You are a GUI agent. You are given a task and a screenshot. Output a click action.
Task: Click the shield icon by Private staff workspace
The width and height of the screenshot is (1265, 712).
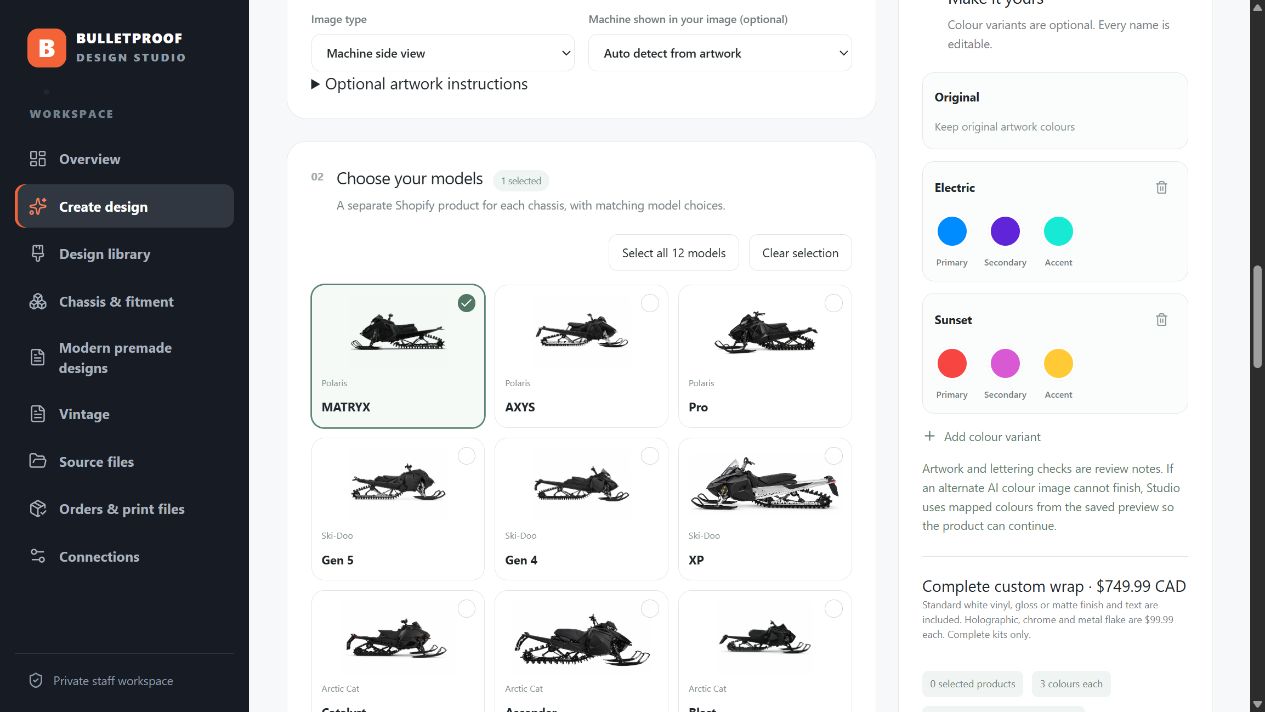(x=36, y=681)
